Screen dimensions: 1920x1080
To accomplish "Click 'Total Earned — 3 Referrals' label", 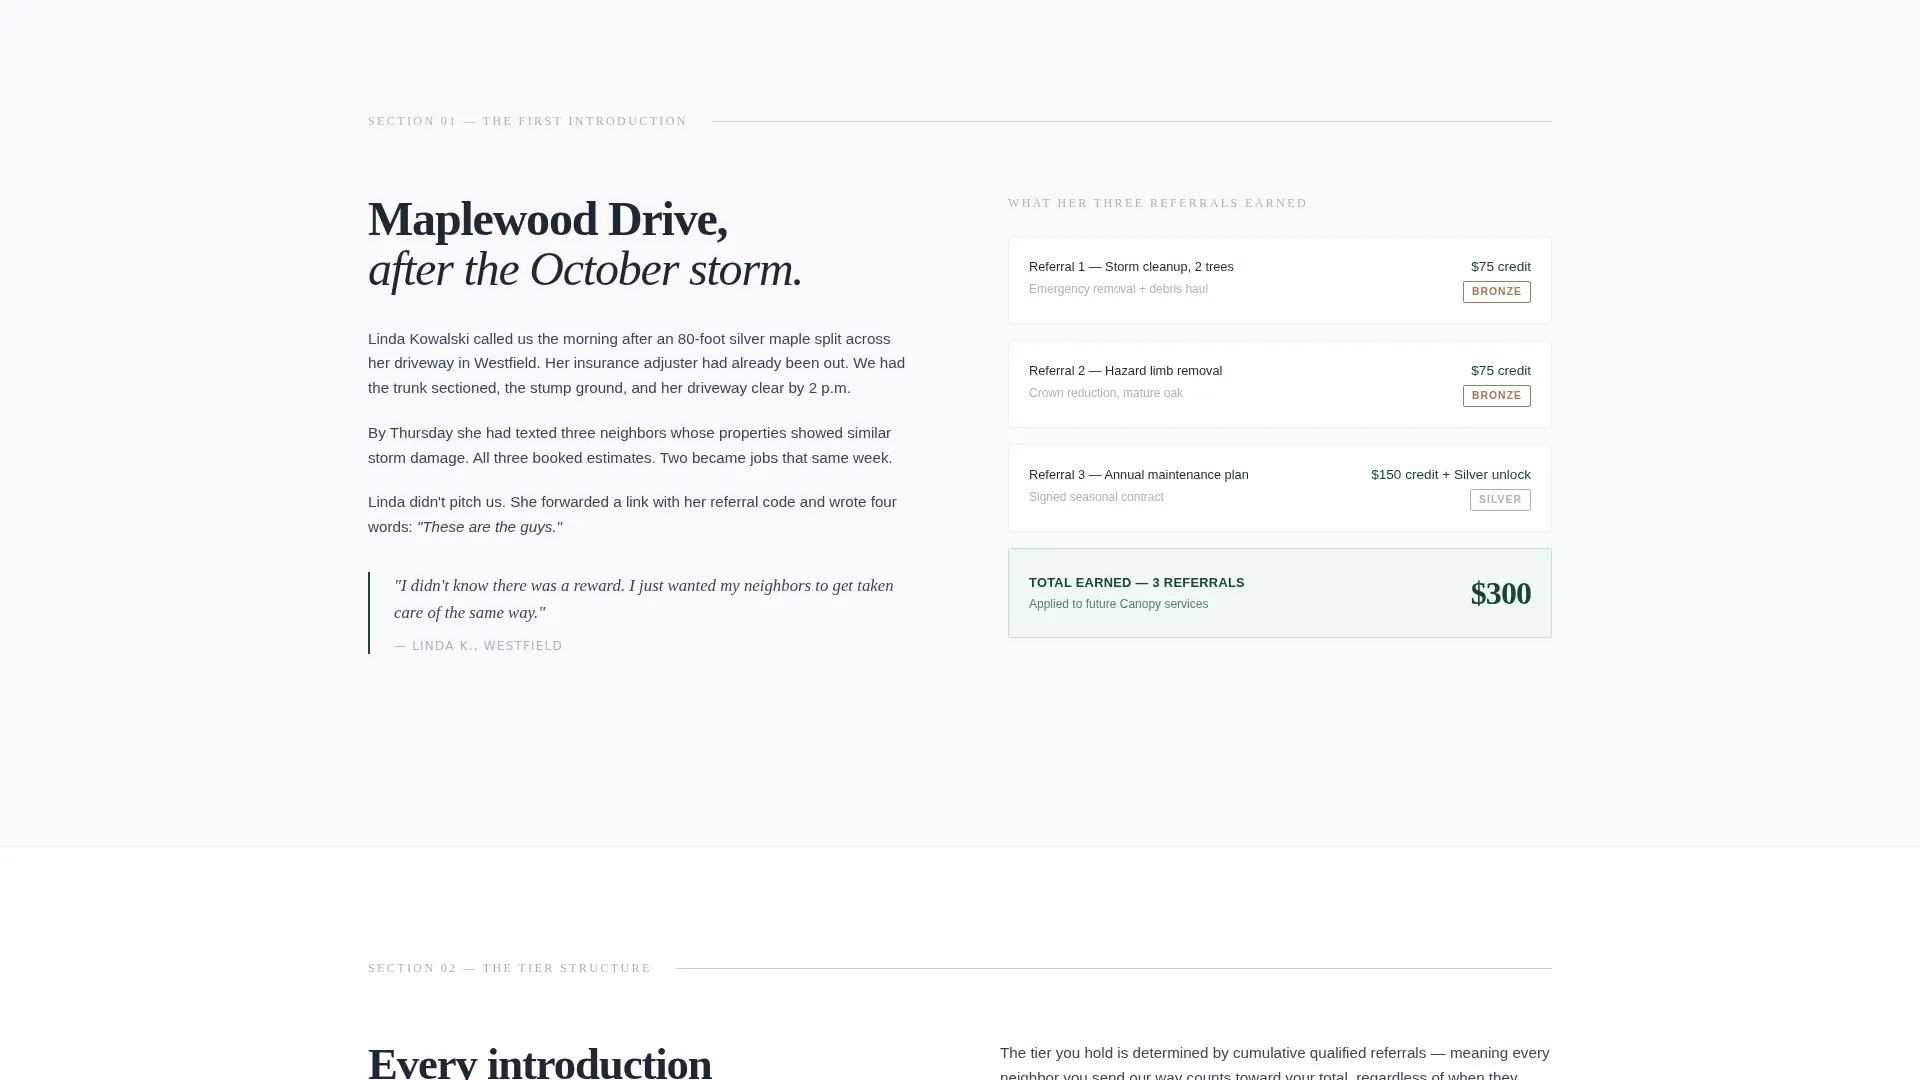I will pos(1136,583).
